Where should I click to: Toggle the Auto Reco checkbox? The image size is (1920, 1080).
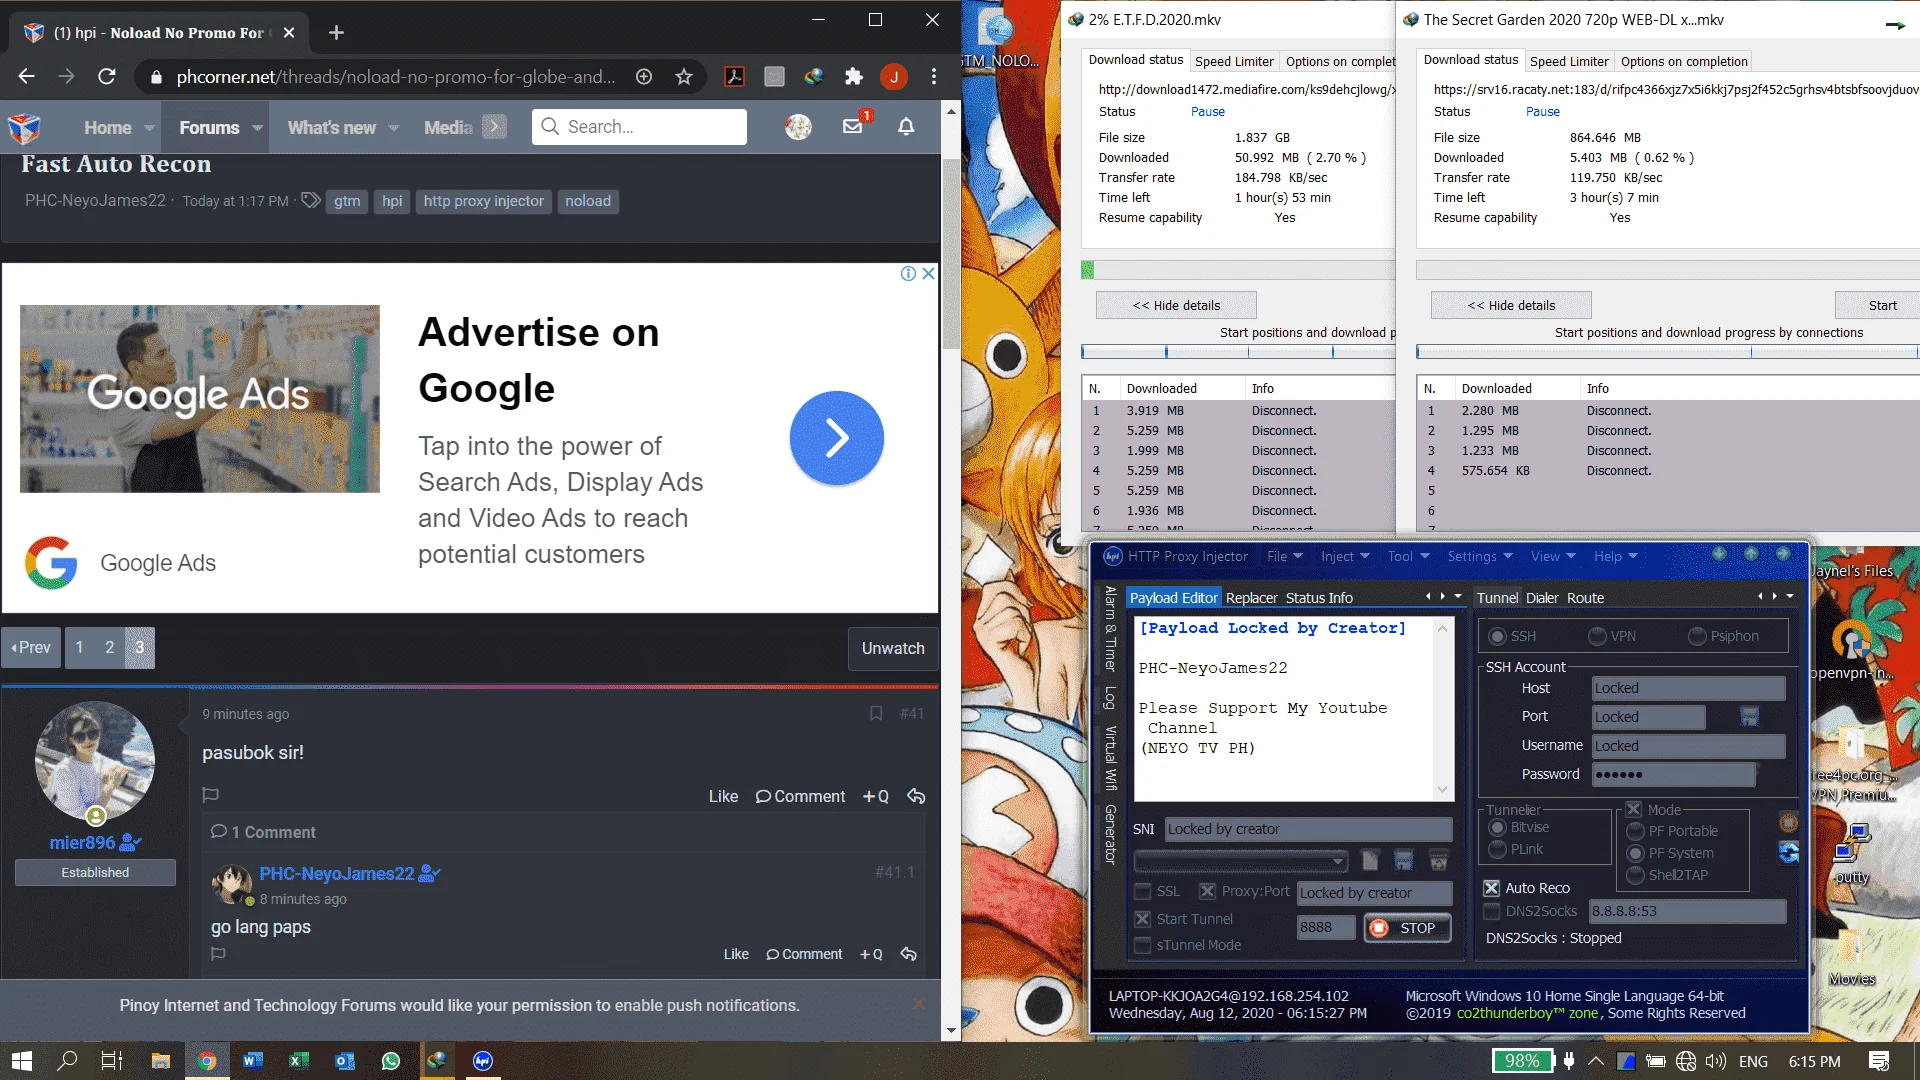(x=1491, y=888)
